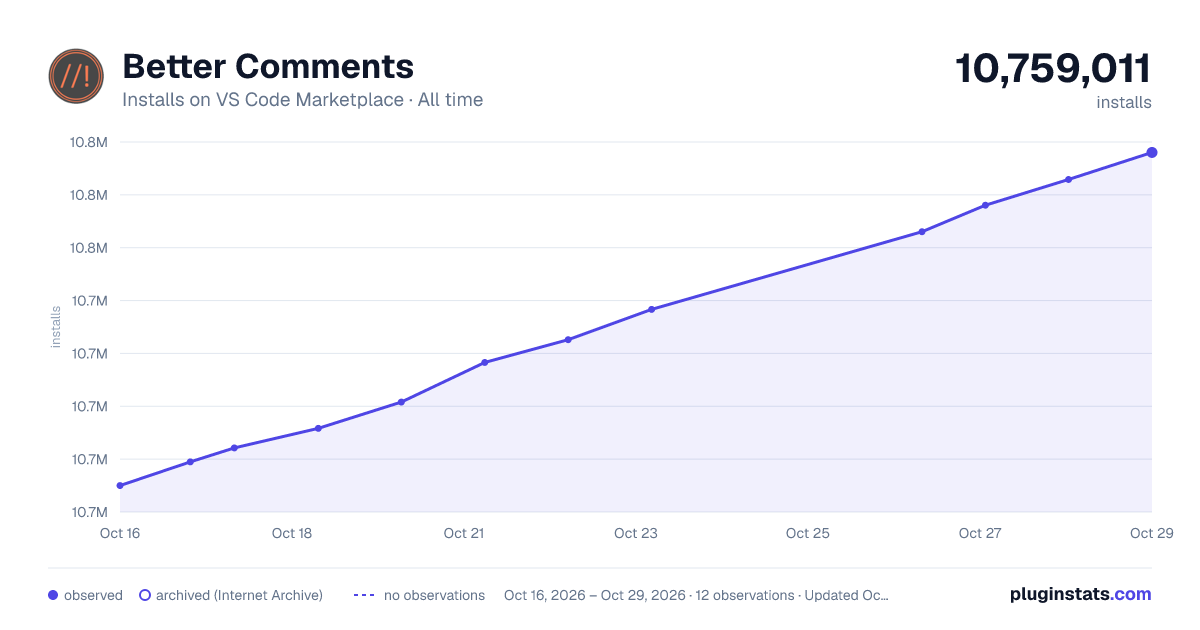Select the data point above Oct 23
1200x630 pixels.
(x=651, y=309)
